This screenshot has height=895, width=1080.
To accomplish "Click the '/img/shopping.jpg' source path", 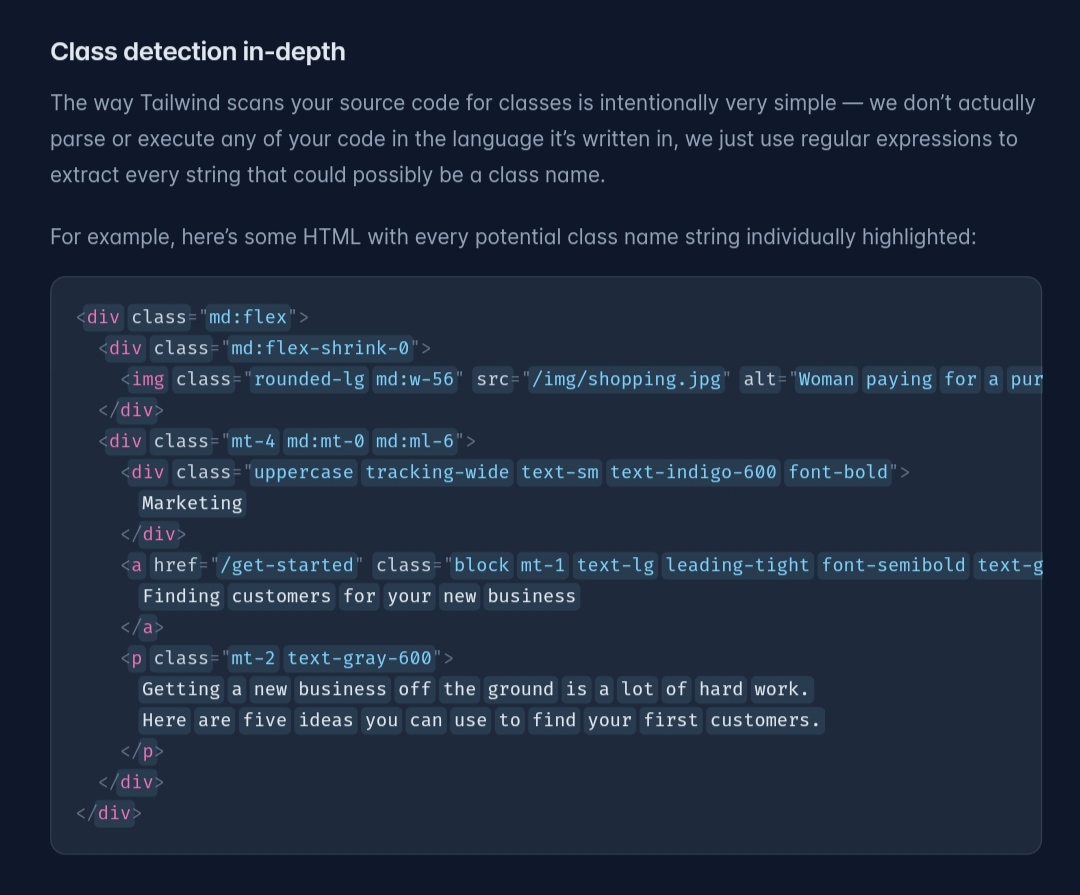I will click(x=627, y=379).
